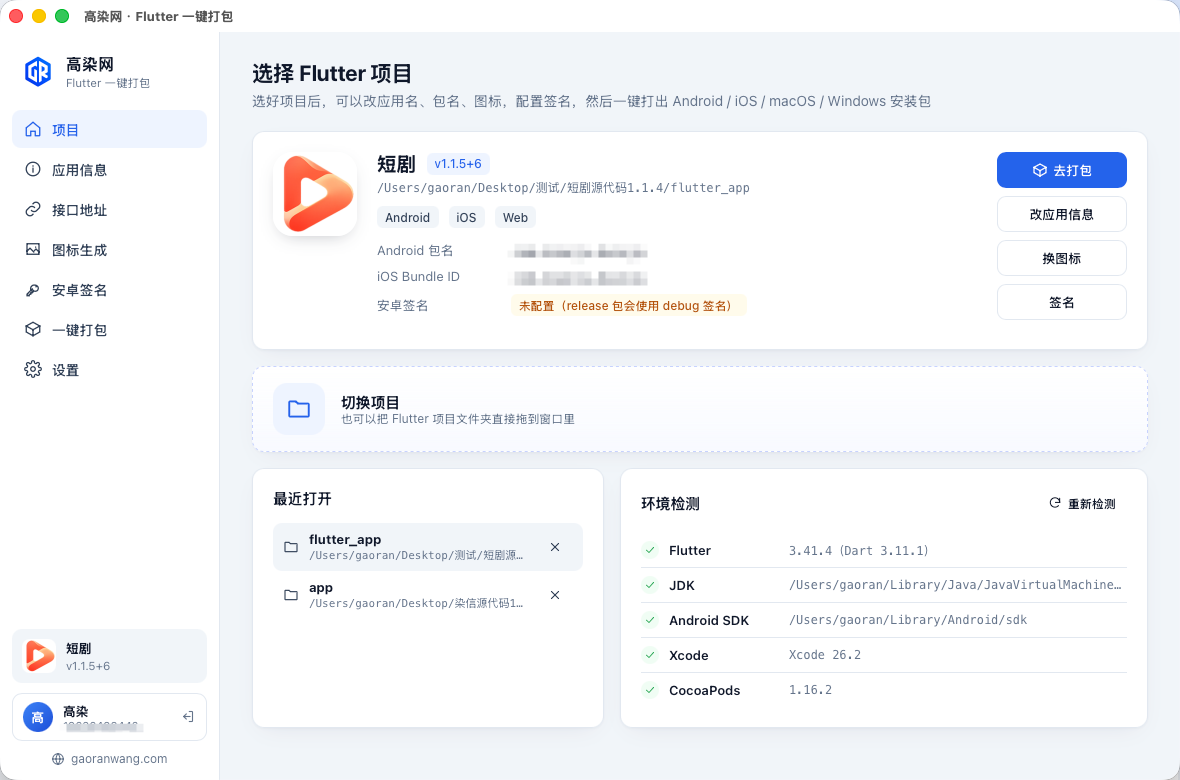Click the 未配置 signing warning label
The width and height of the screenshot is (1180, 780).
point(628,306)
